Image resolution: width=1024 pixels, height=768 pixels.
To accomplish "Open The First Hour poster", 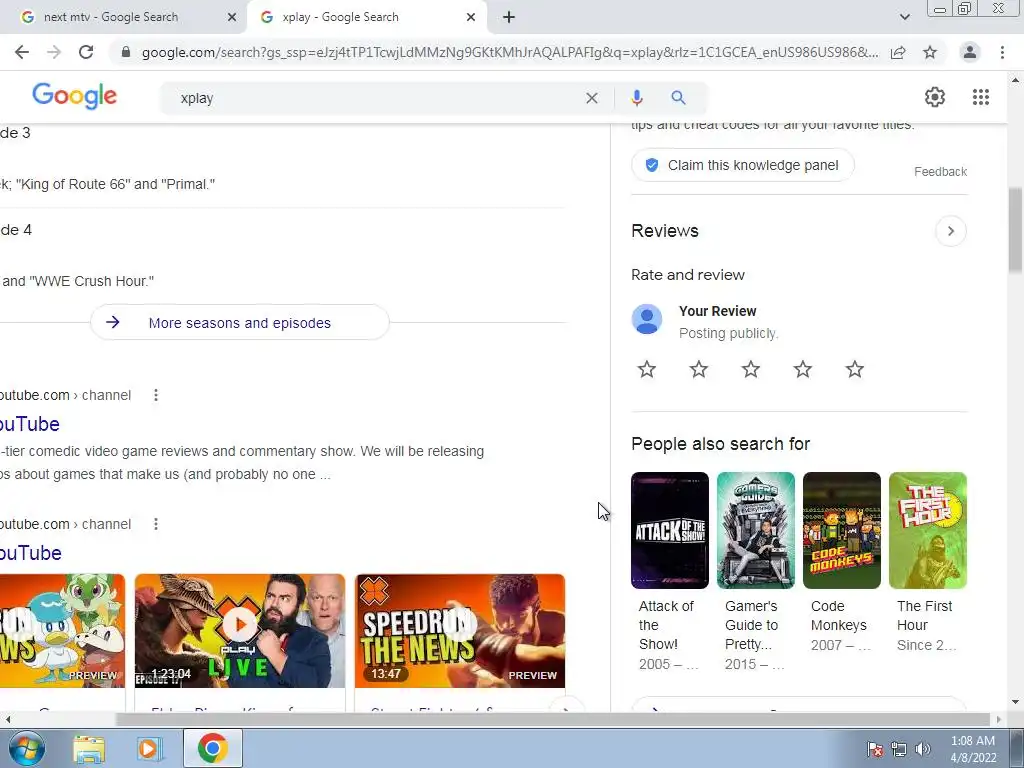I will coord(927,530).
